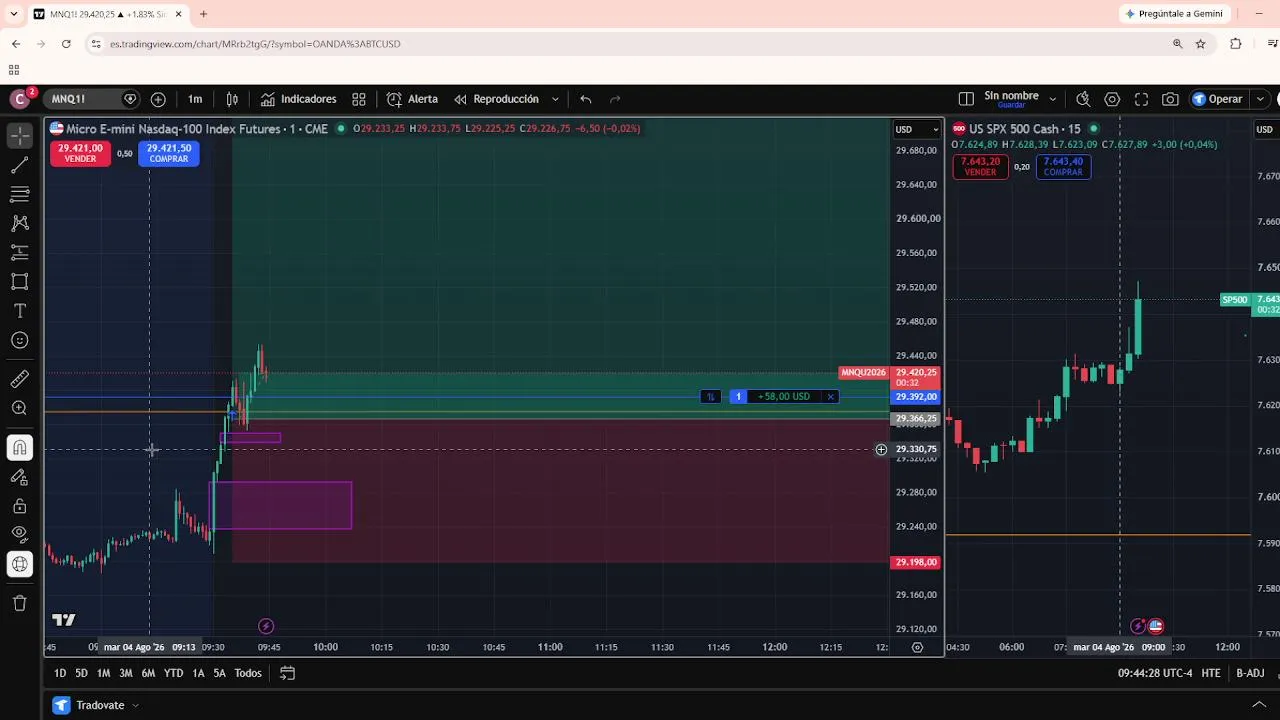This screenshot has height=720, width=1280.
Task: Open the 1m interval selector
Action: 195,99
